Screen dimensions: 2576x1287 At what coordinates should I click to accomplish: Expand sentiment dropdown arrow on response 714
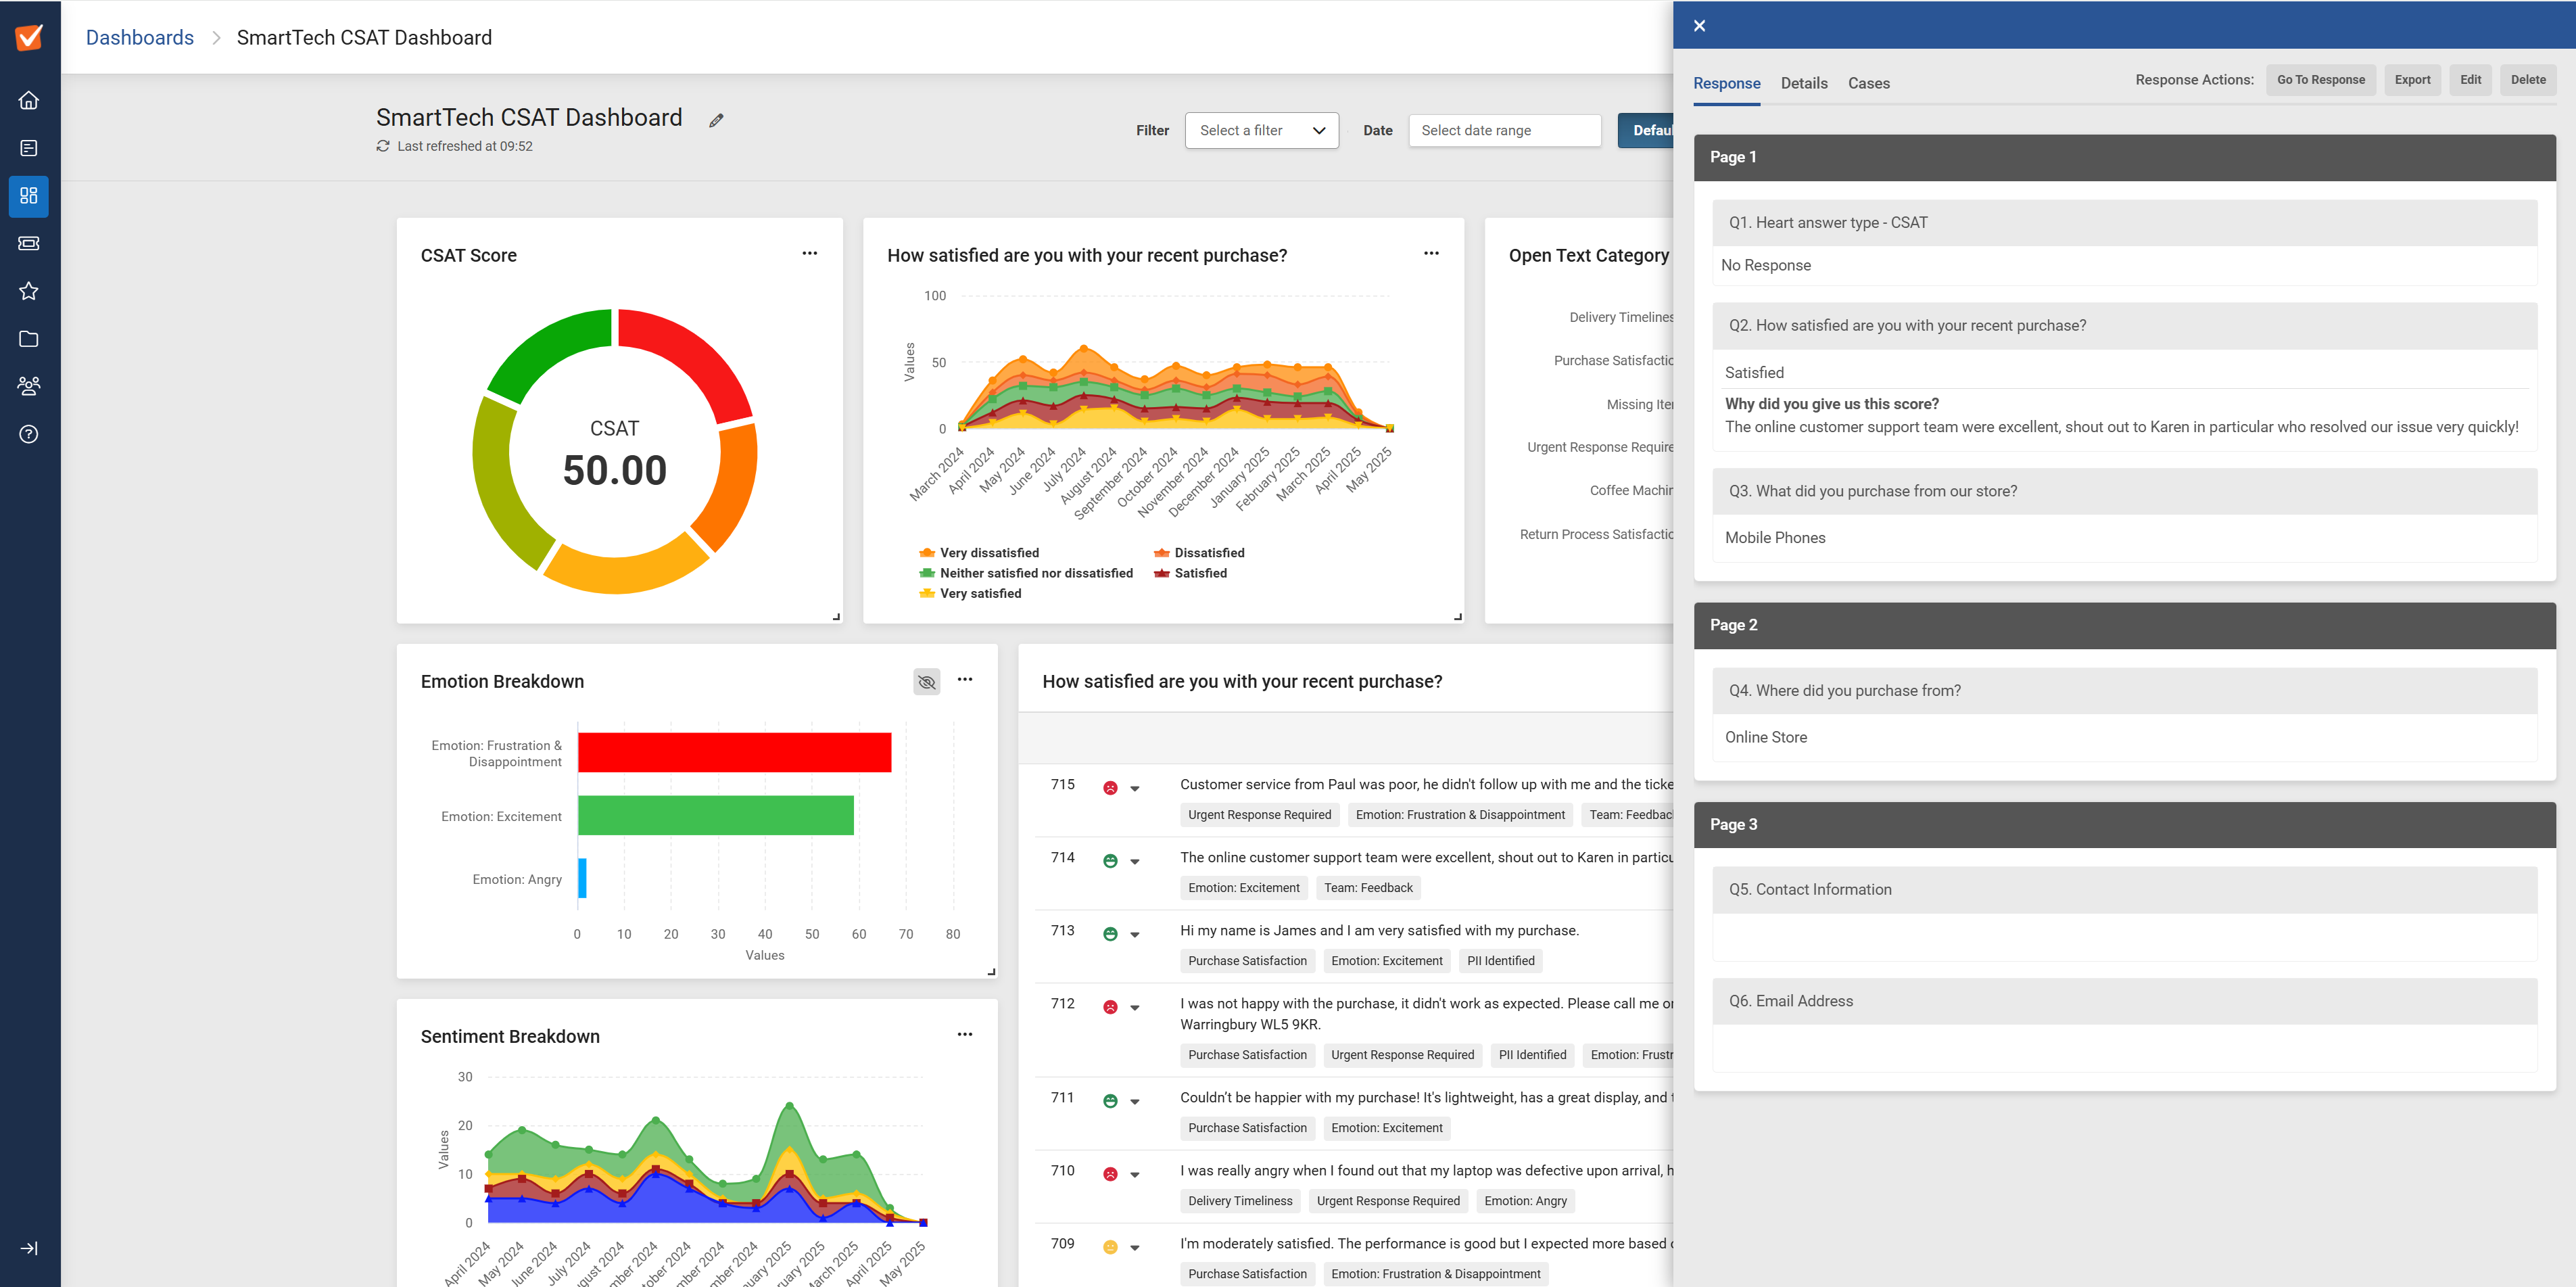[x=1134, y=862]
